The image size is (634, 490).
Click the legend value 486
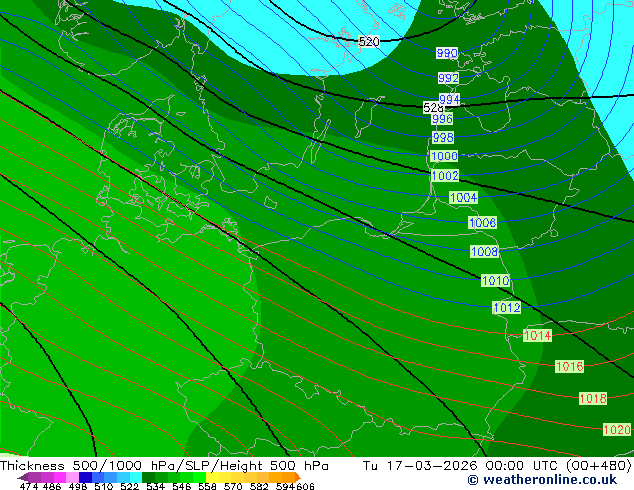pyautogui.click(x=52, y=486)
